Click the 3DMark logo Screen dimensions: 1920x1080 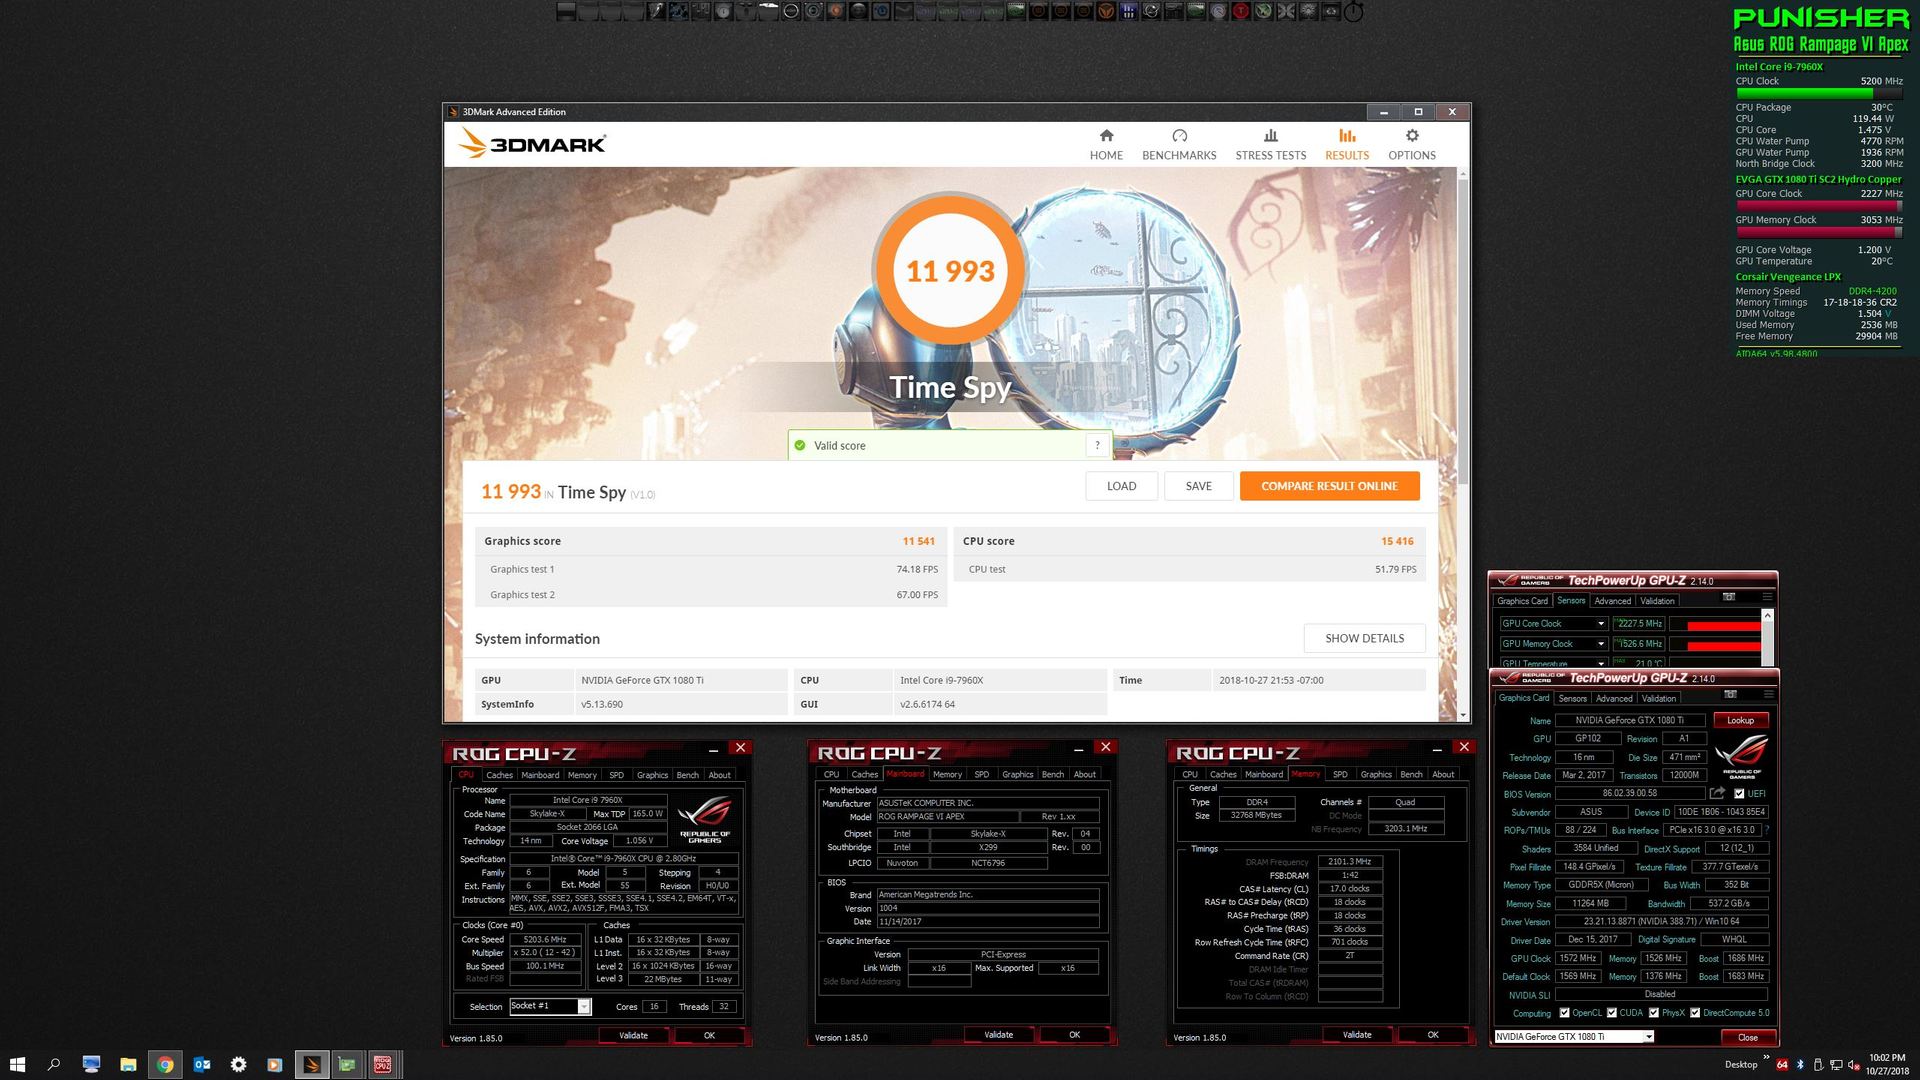pos(531,144)
